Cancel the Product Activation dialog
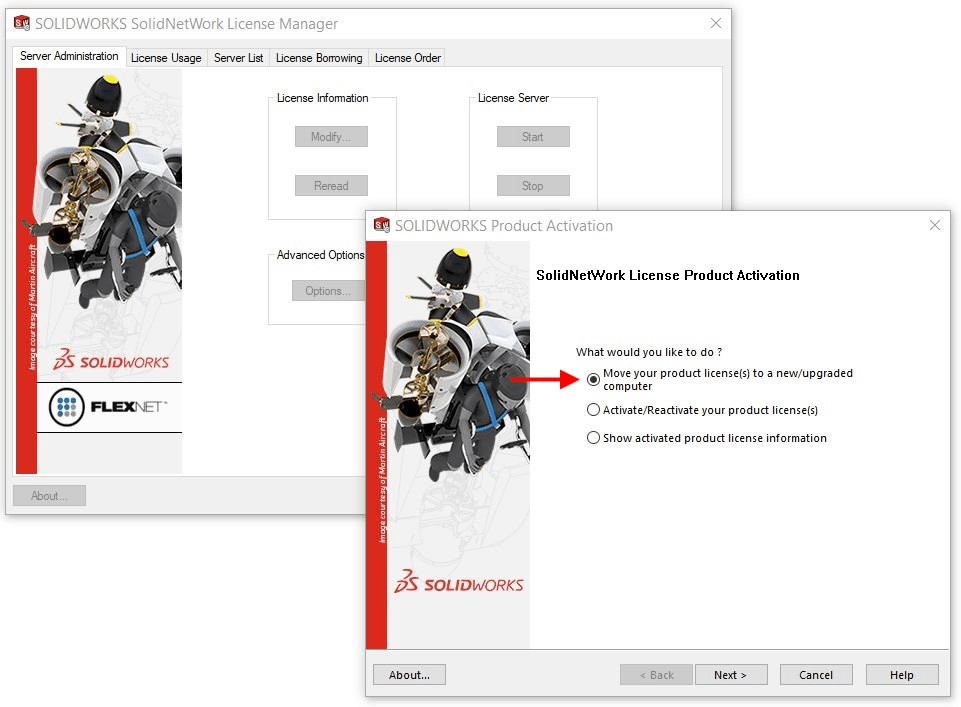 point(816,675)
